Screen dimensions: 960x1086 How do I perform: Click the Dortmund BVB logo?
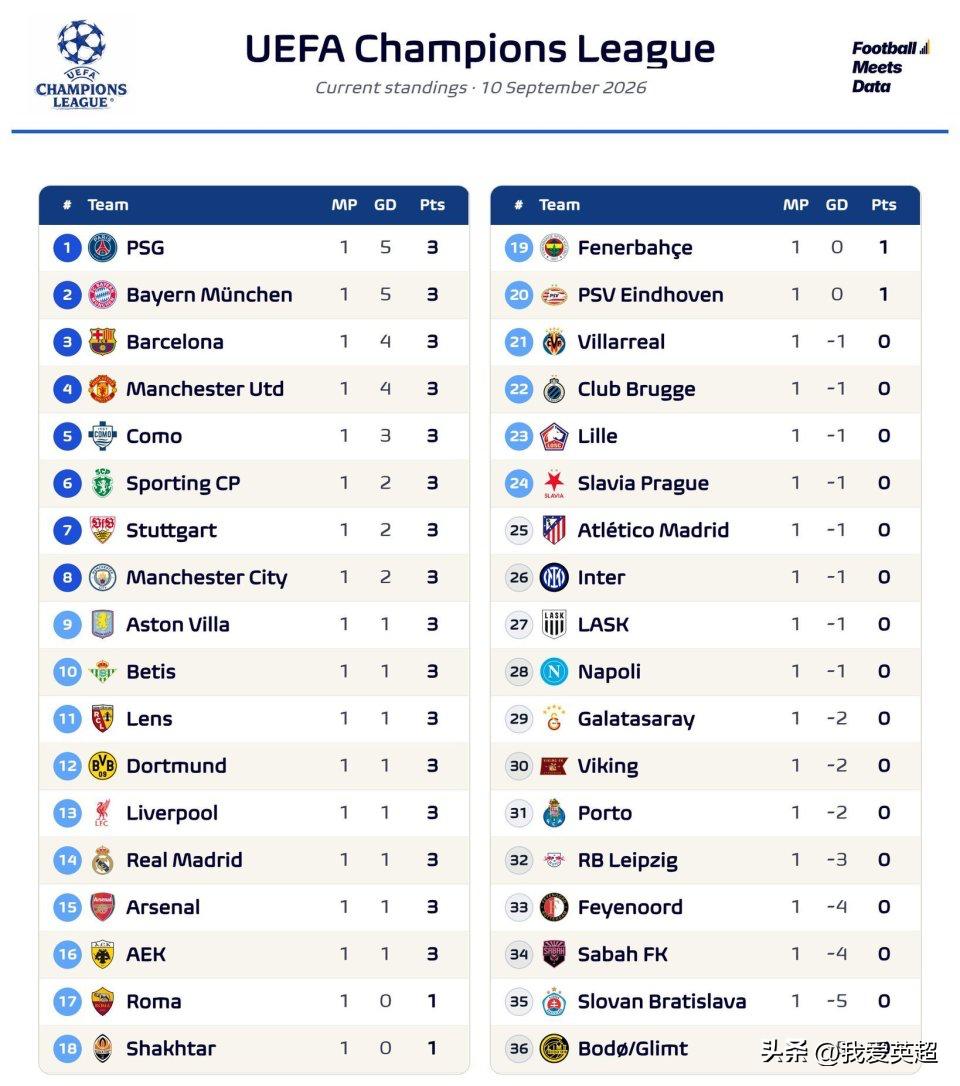point(103,765)
